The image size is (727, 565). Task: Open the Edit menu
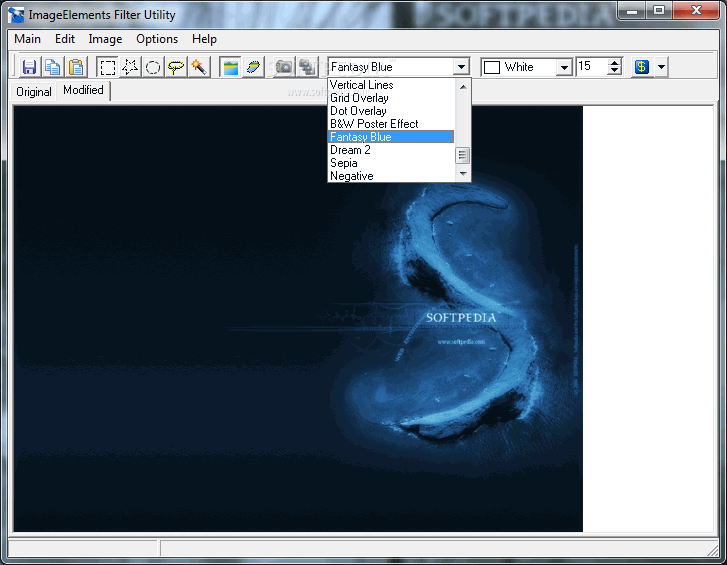pyautogui.click(x=65, y=39)
